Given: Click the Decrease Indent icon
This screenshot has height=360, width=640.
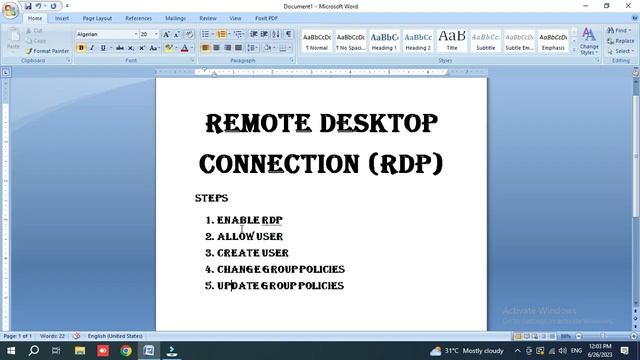Looking at the screenshot, I should click(253, 34).
